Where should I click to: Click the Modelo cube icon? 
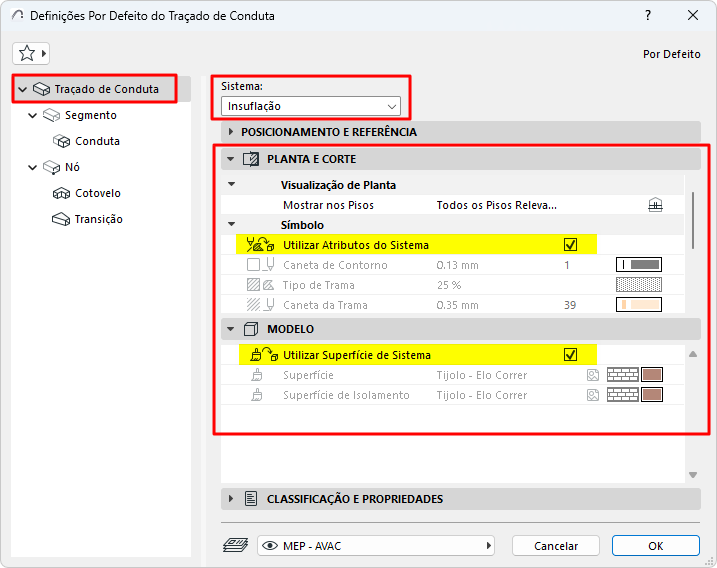click(251, 329)
